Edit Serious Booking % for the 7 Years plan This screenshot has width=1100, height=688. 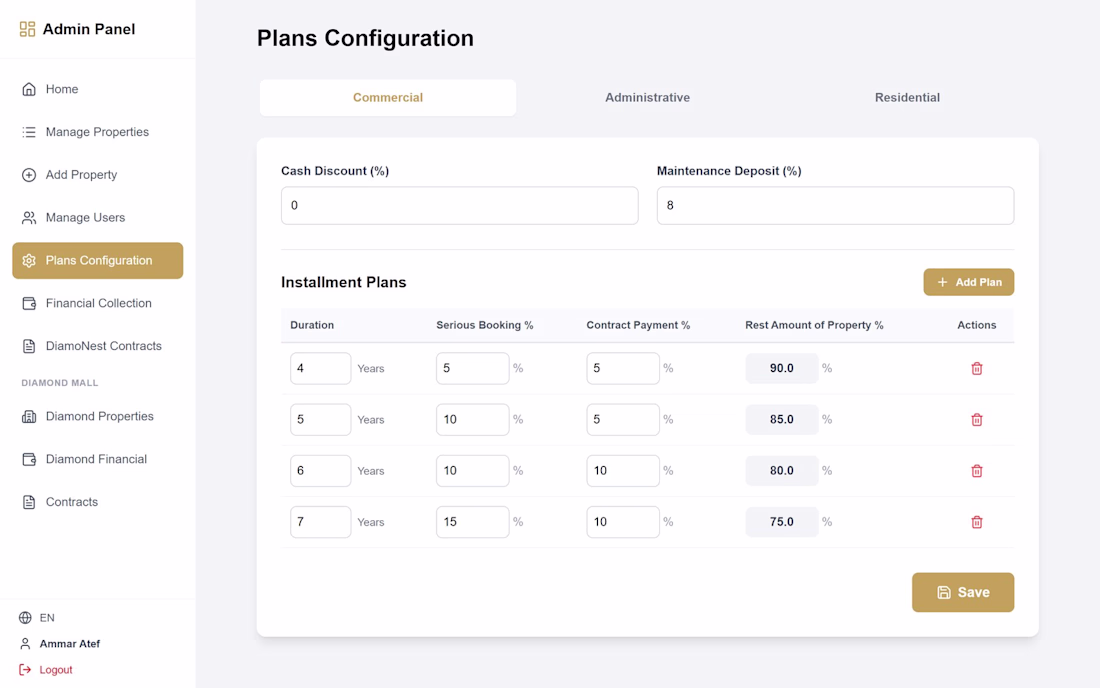point(472,522)
